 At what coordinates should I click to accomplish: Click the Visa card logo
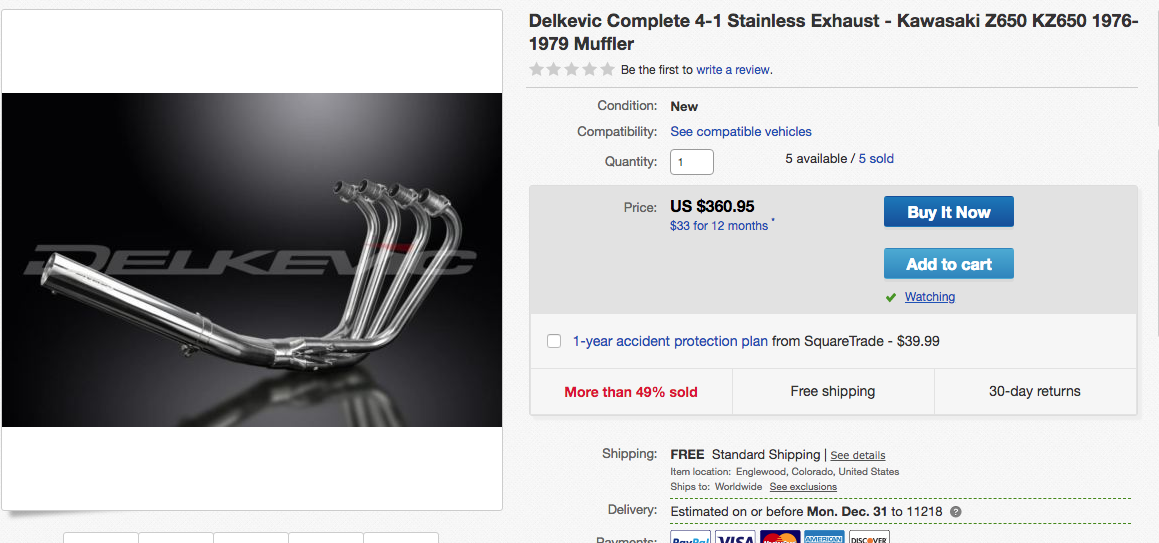point(735,537)
